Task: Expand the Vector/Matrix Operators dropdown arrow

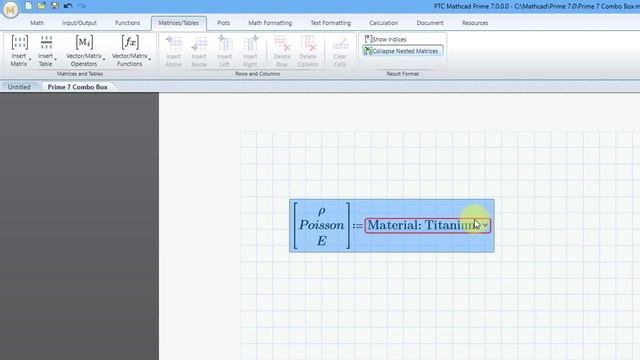Action: point(104,60)
